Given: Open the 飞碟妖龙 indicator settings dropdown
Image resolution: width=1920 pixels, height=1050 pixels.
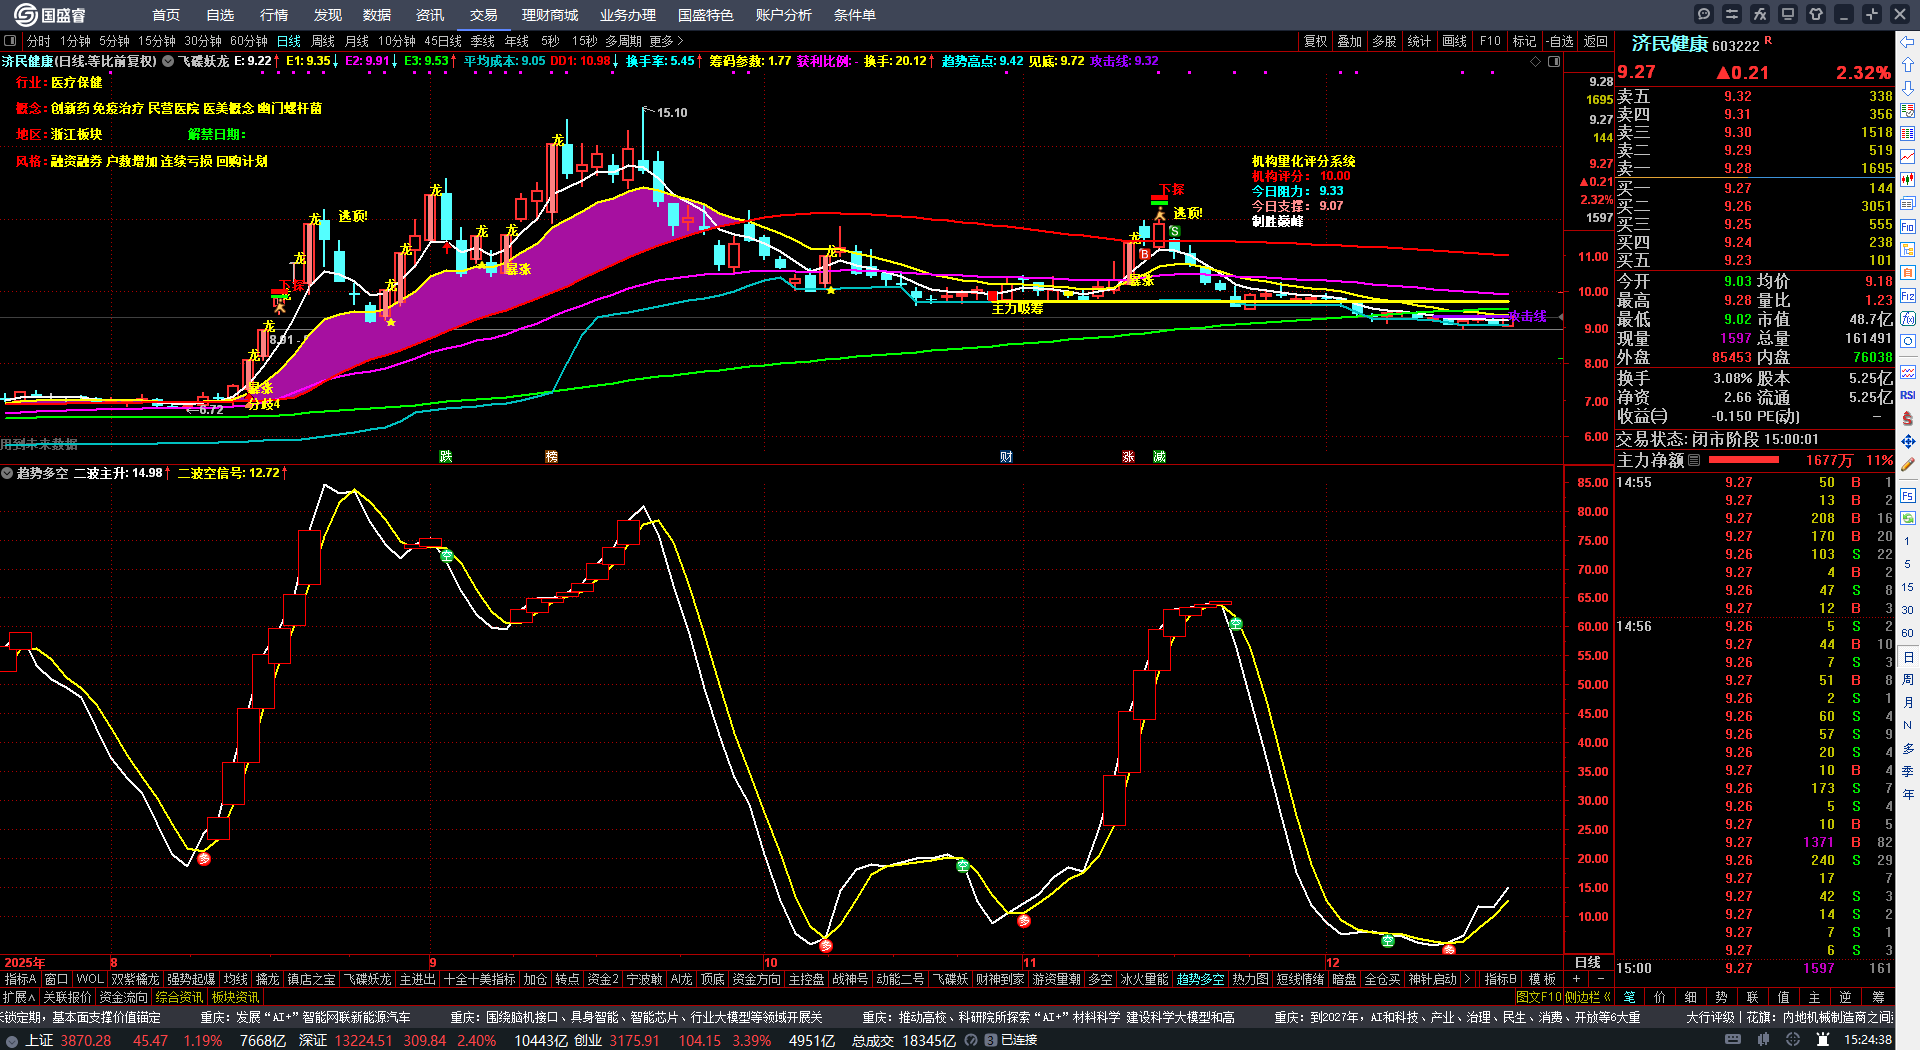Looking at the screenshot, I should (x=168, y=61).
